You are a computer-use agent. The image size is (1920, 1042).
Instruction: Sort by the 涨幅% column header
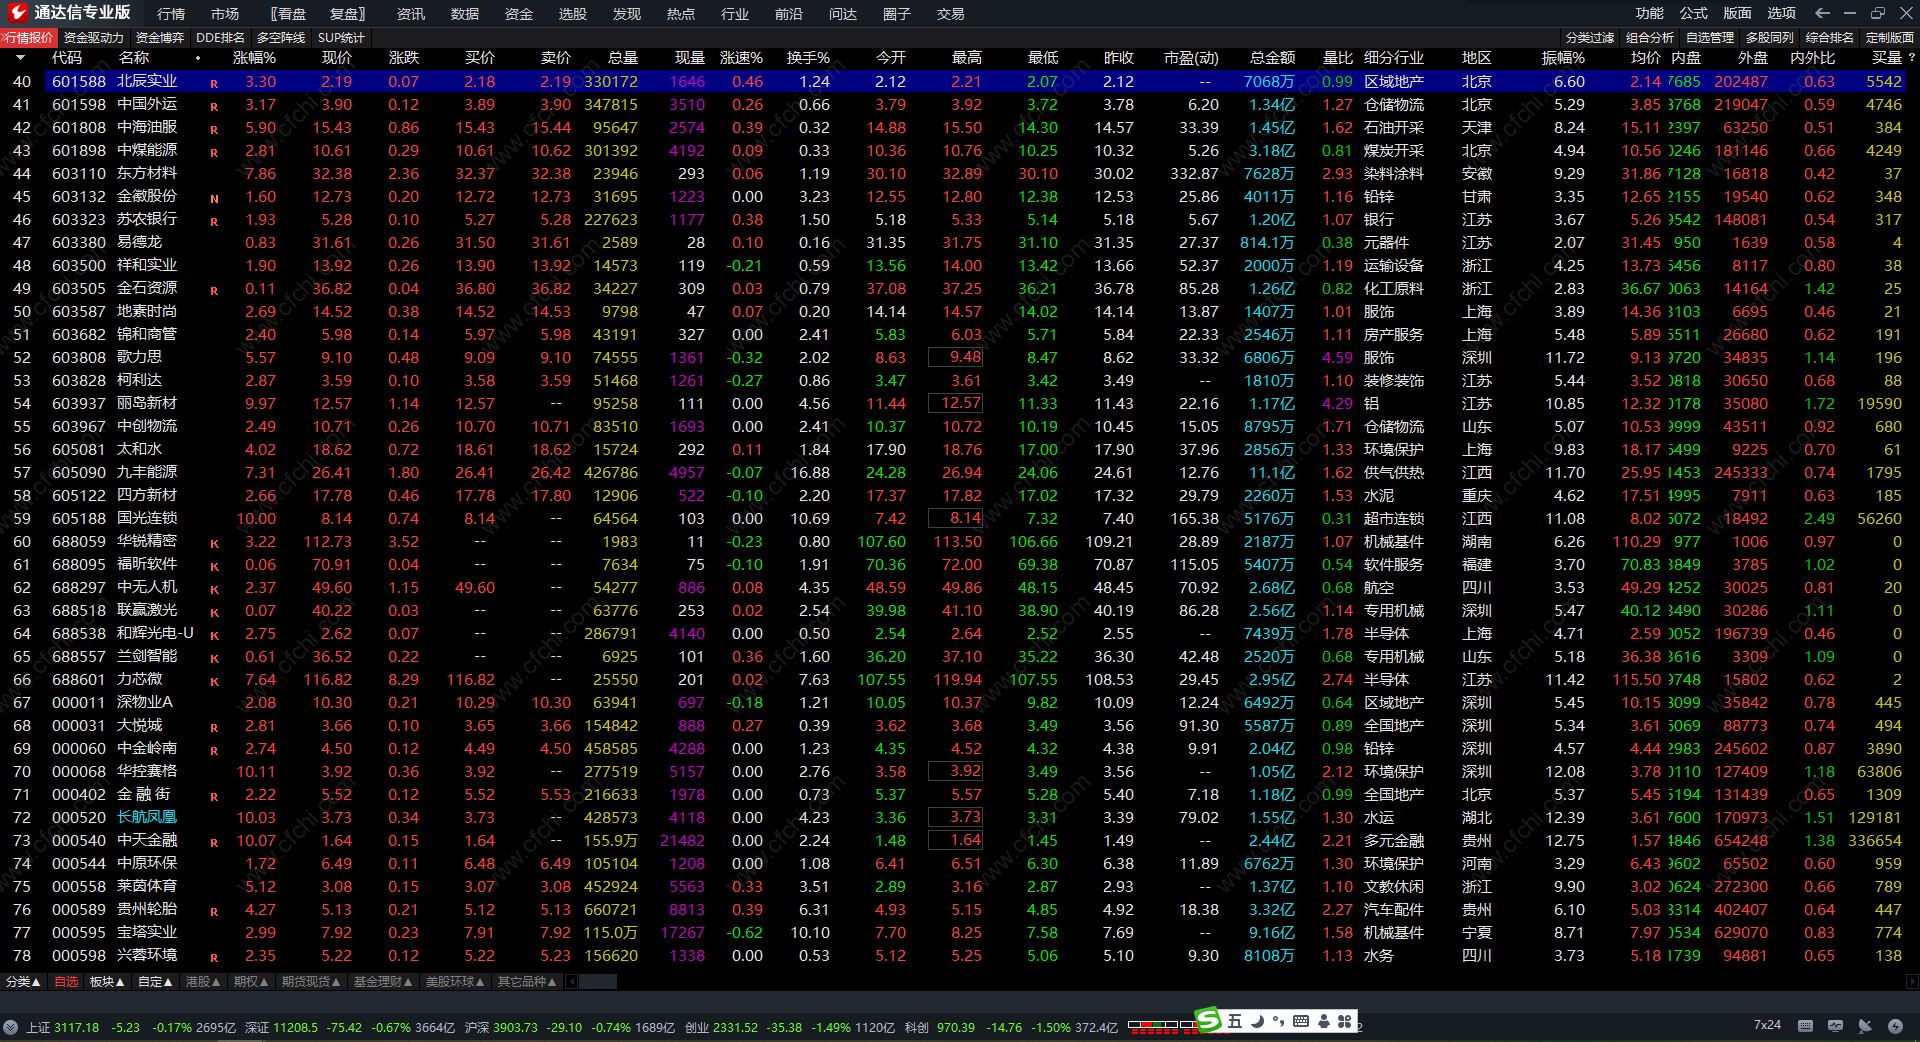pyautogui.click(x=254, y=58)
